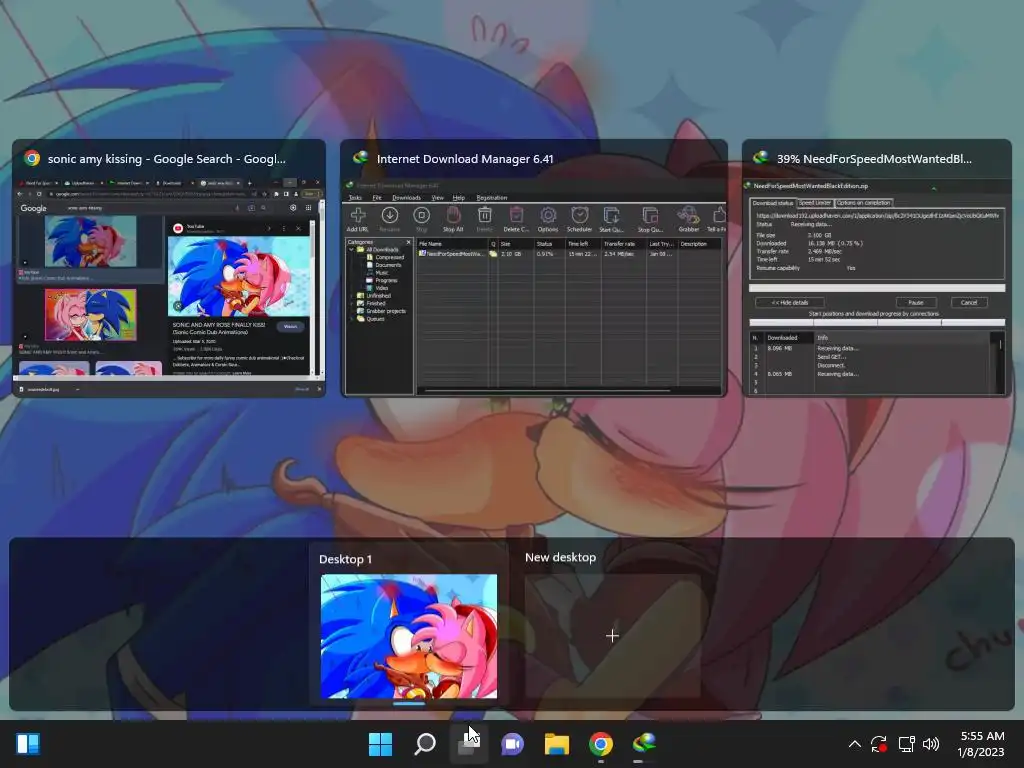Click Add URL icon in IDM preview

(358, 219)
